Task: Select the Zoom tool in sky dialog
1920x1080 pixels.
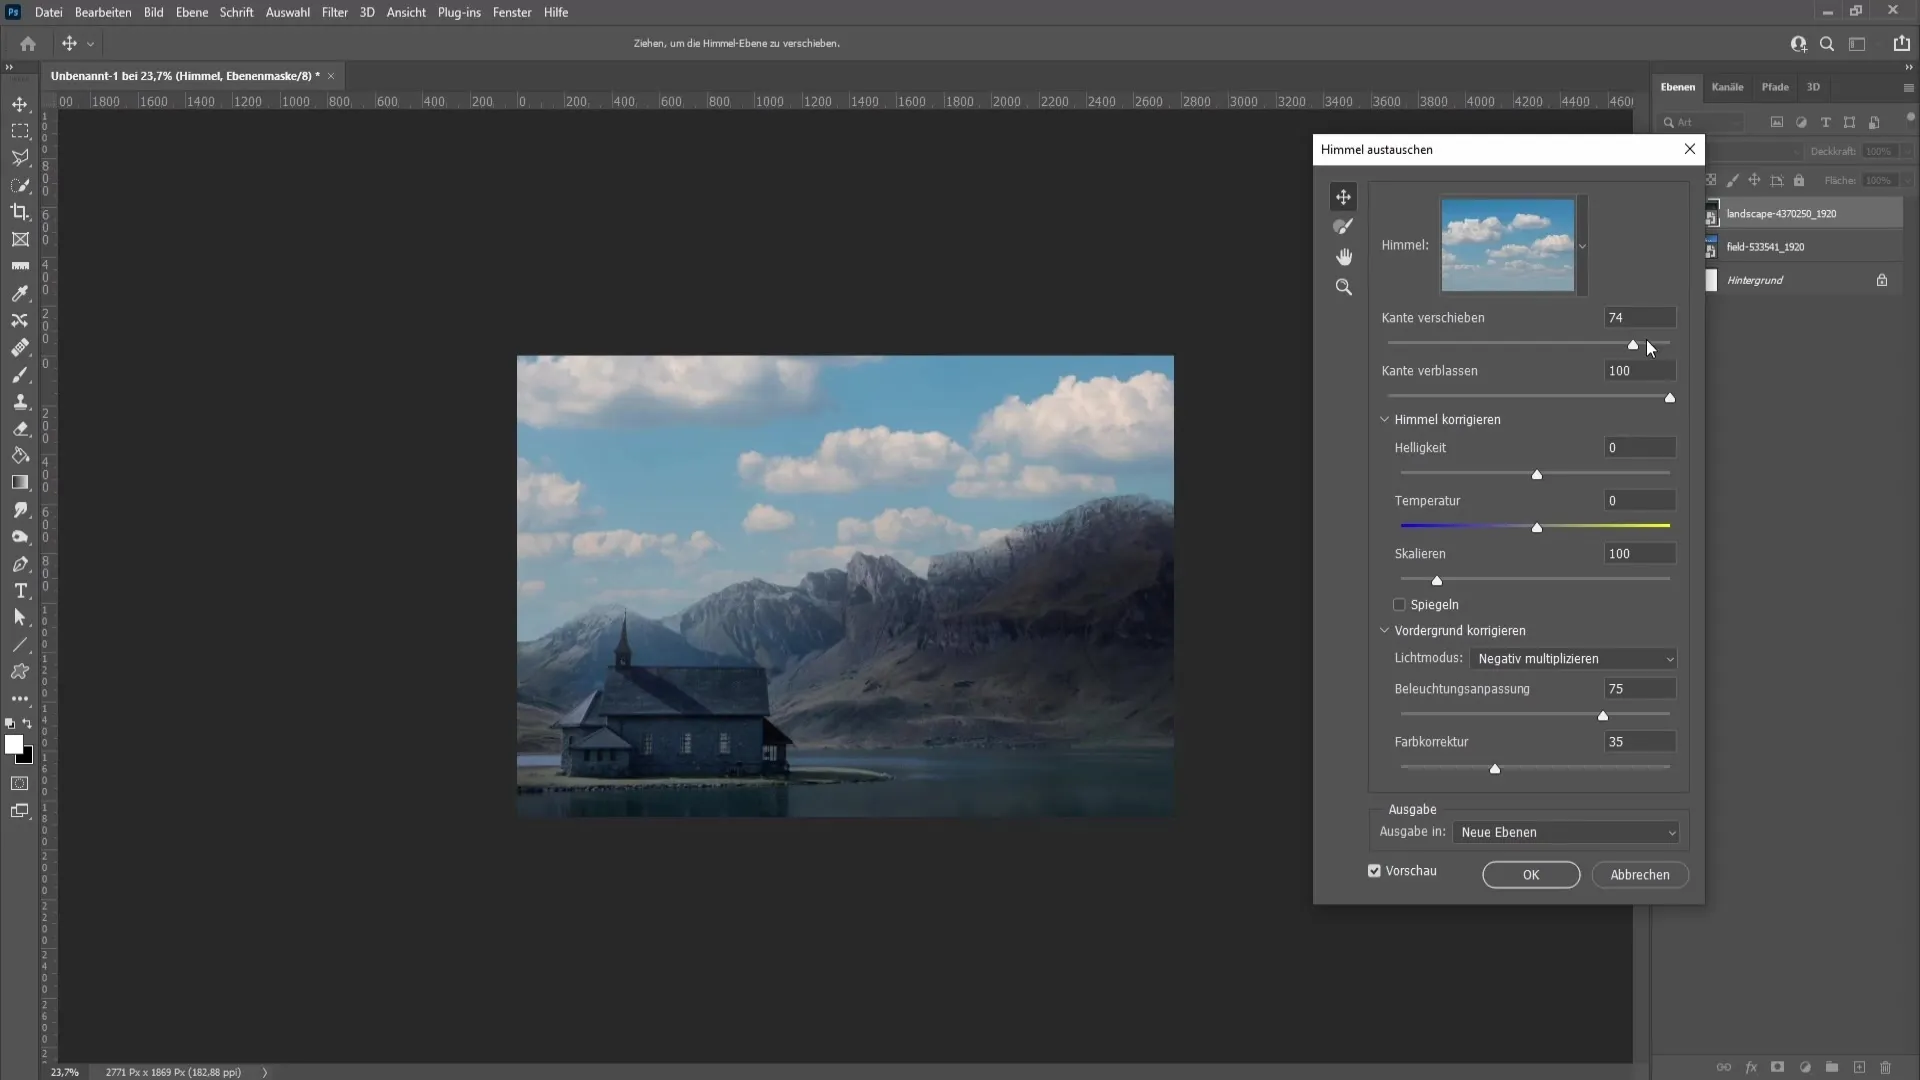Action: click(x=1343, y=287)
